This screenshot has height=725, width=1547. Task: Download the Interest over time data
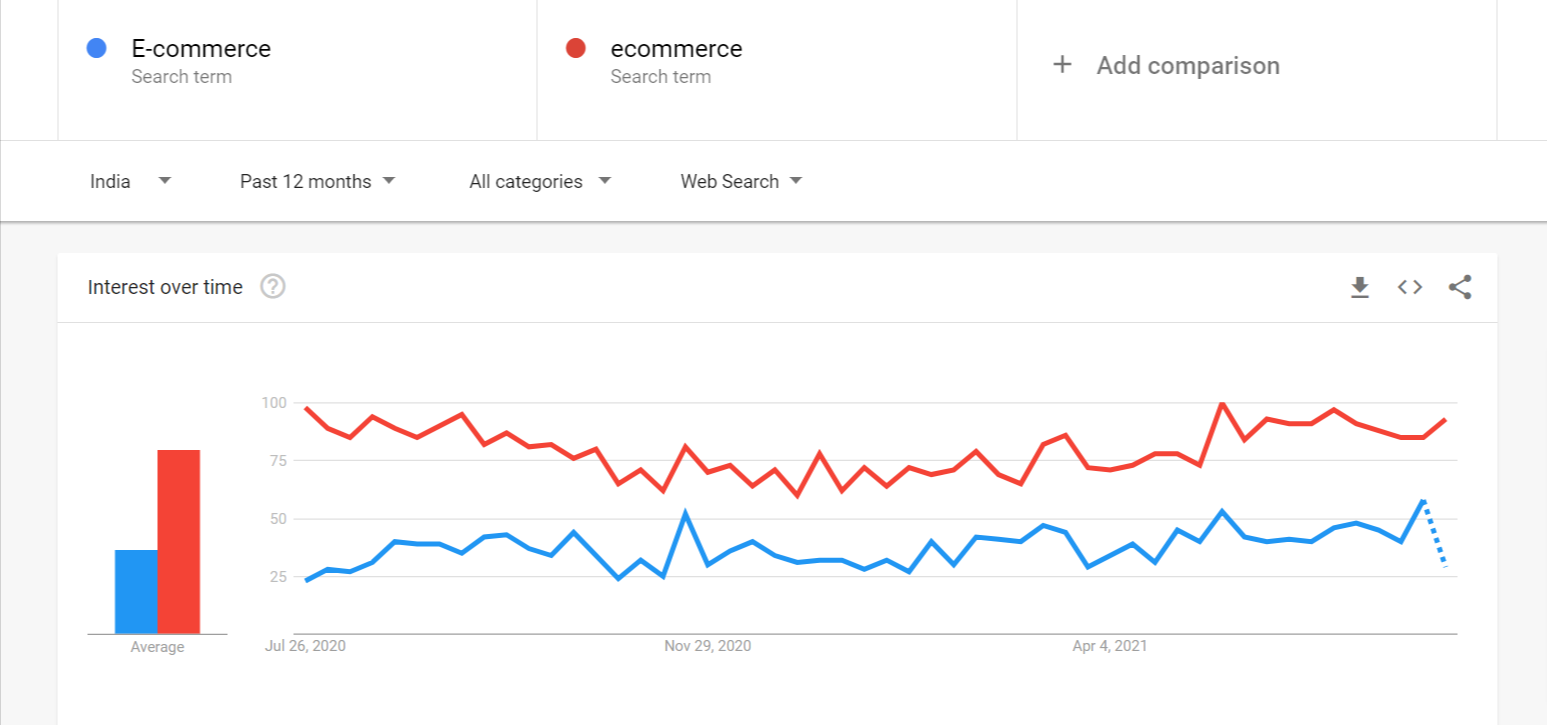(x=1359, y=288)
